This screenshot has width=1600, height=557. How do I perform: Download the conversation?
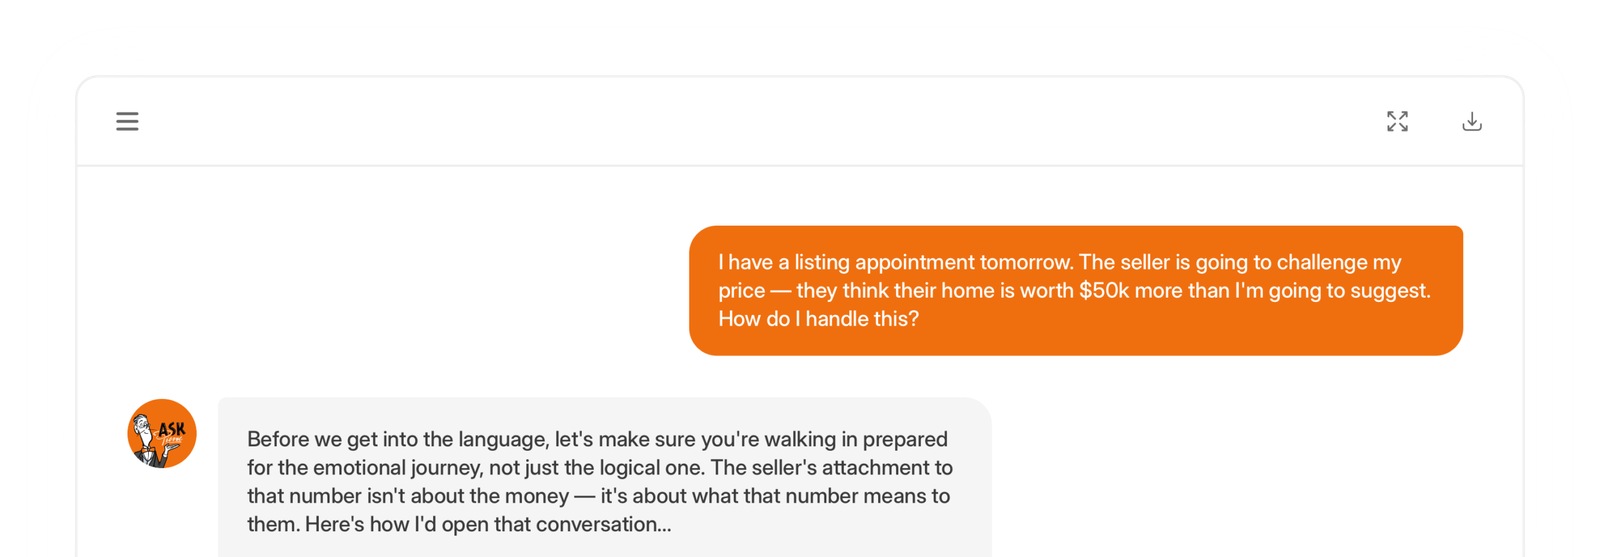1471,122
